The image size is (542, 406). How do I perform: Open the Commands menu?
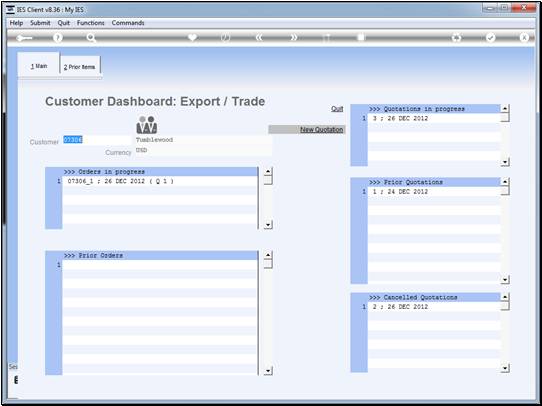pyautogui.click(x=128, y=23)
